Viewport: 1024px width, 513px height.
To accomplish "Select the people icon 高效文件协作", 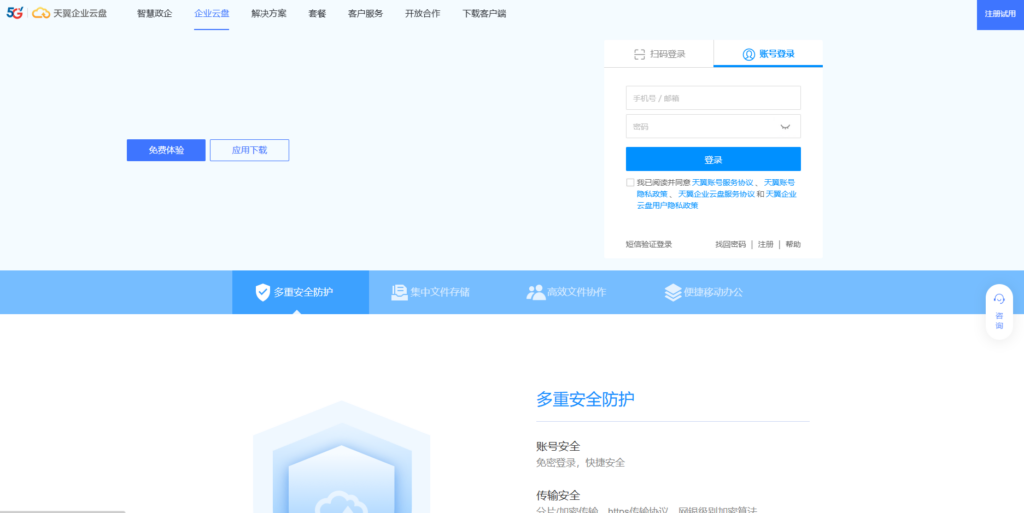I will tap(536, 293).
